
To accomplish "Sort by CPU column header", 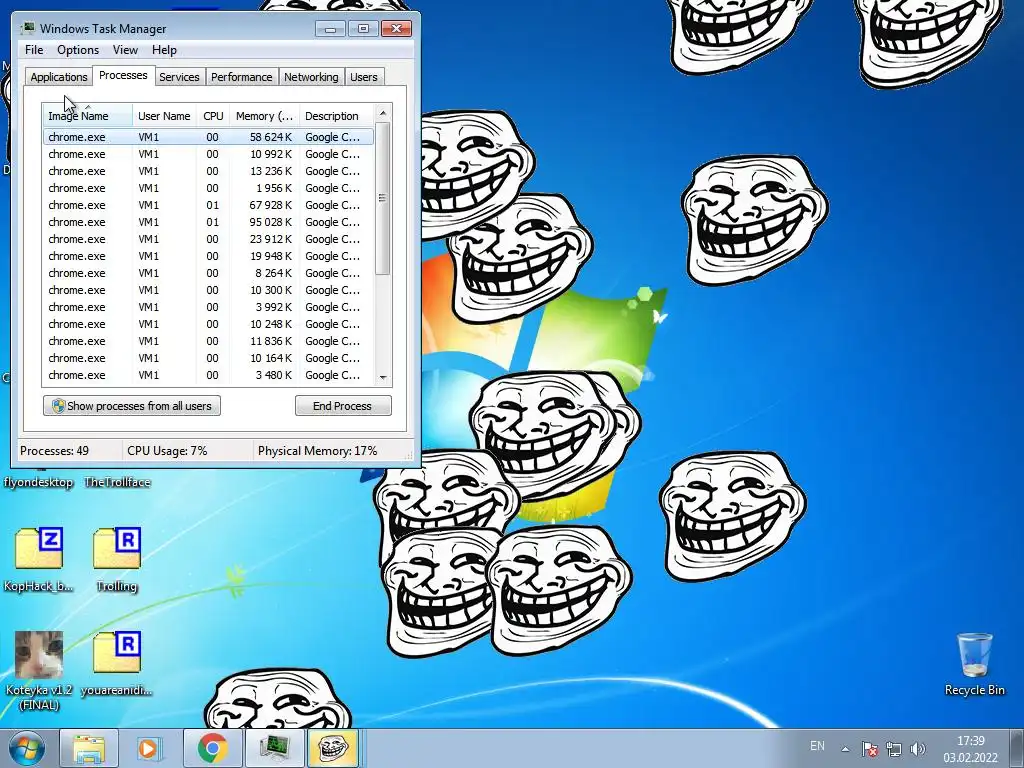I will 213,116.
